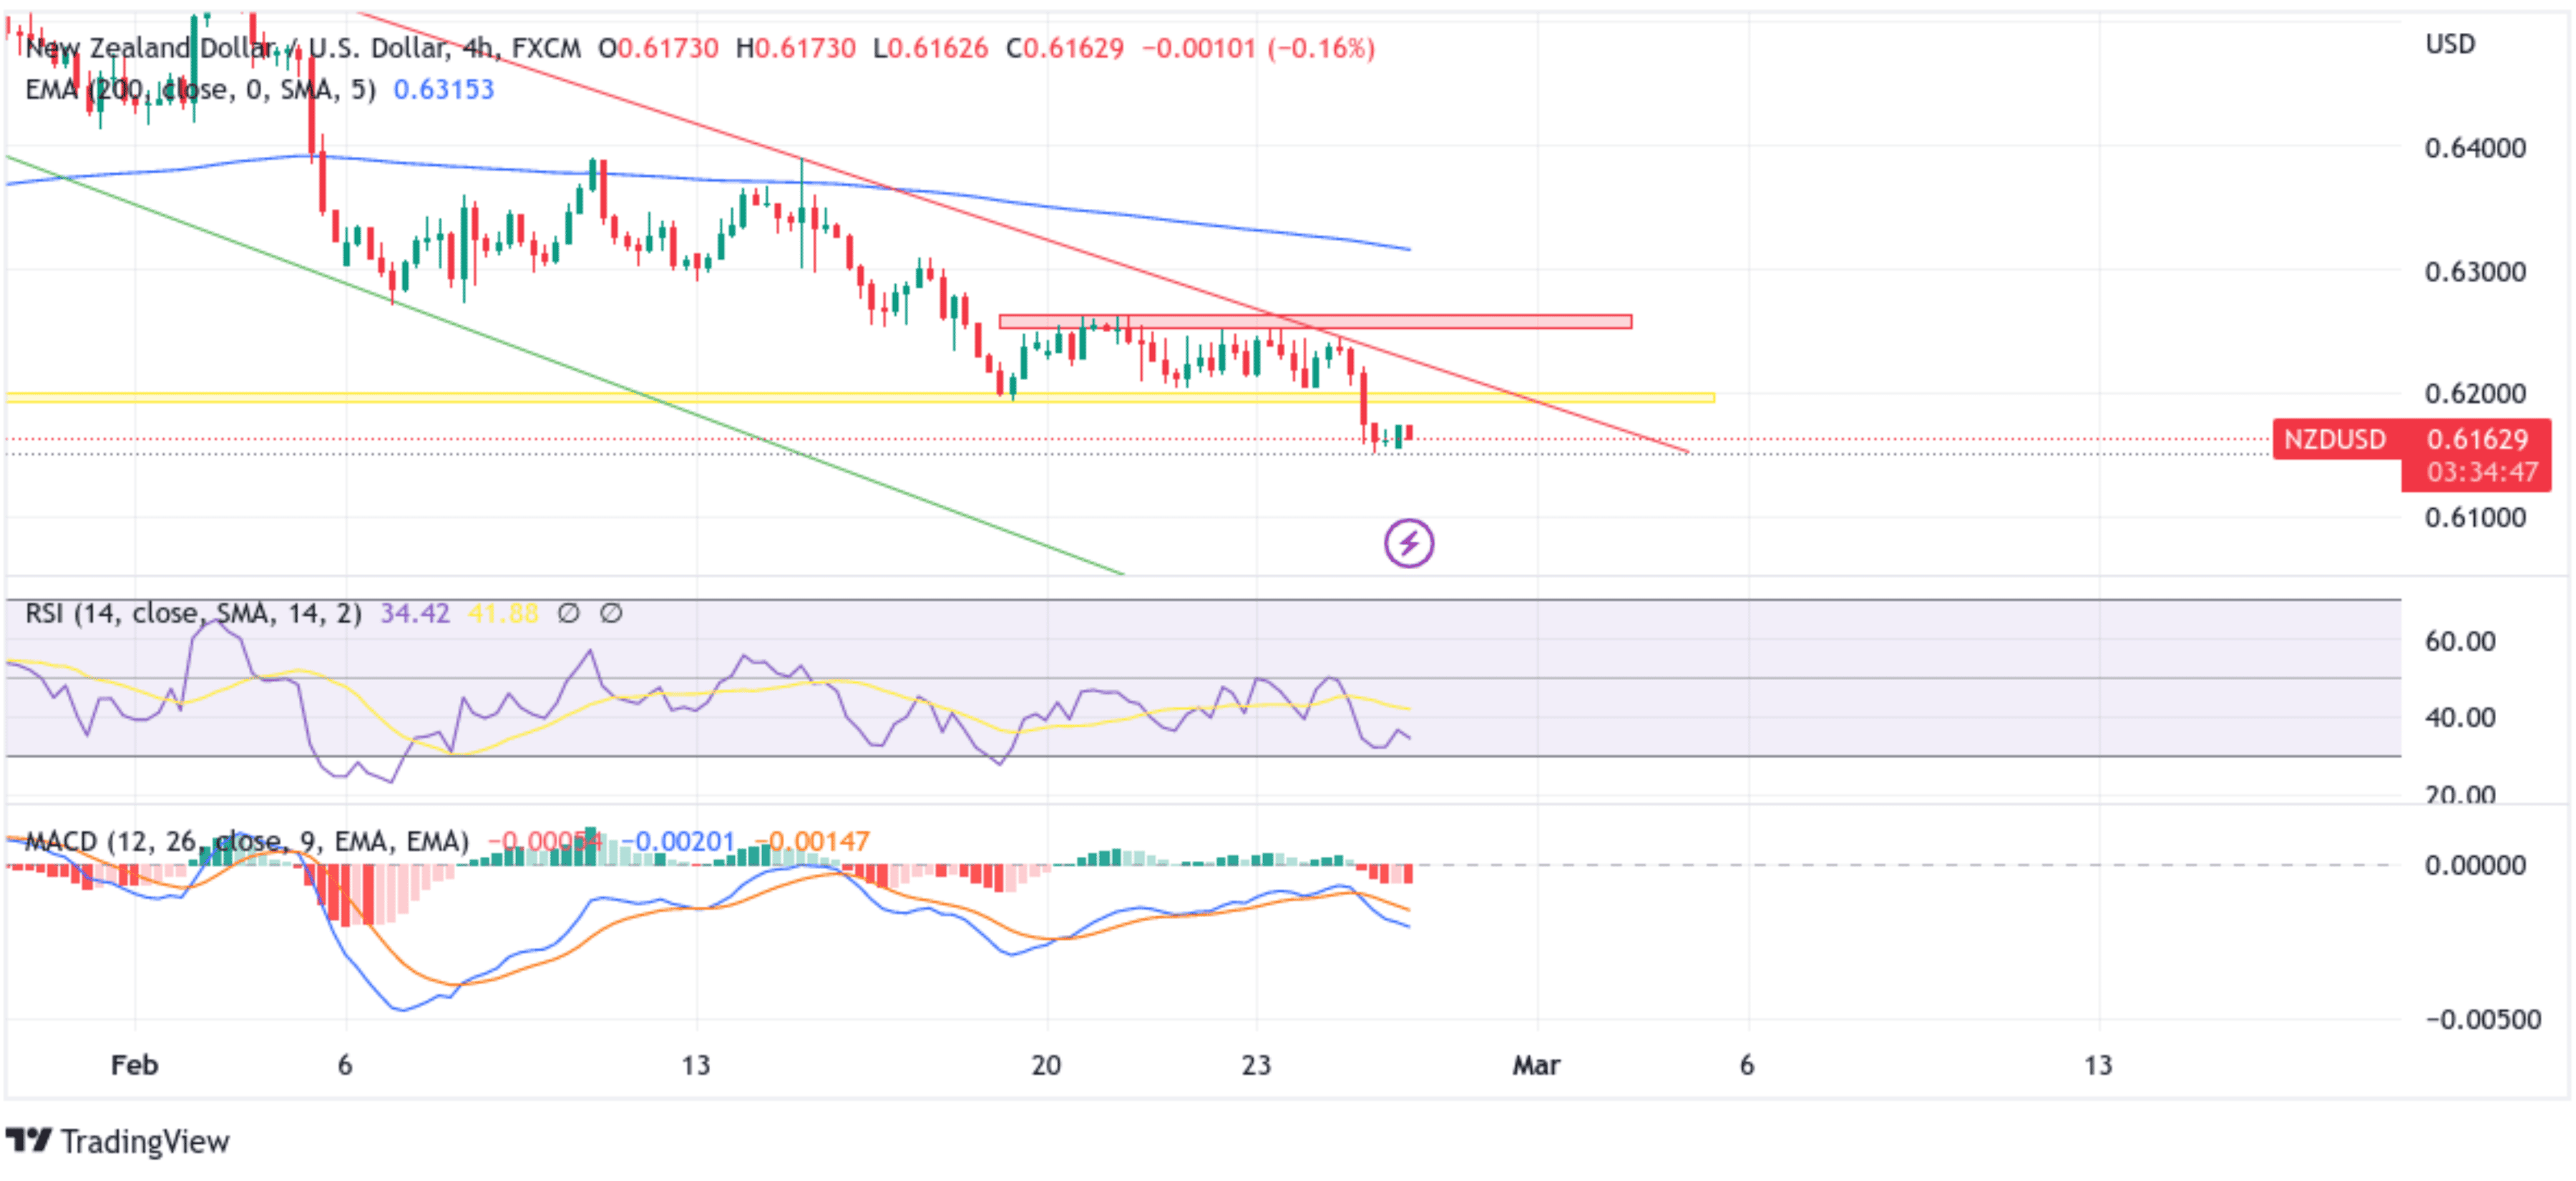The width and height of the screenshot is (2576, 1181).
Task: Click the 0.64000 price axis label
Action: point(2475,148)
